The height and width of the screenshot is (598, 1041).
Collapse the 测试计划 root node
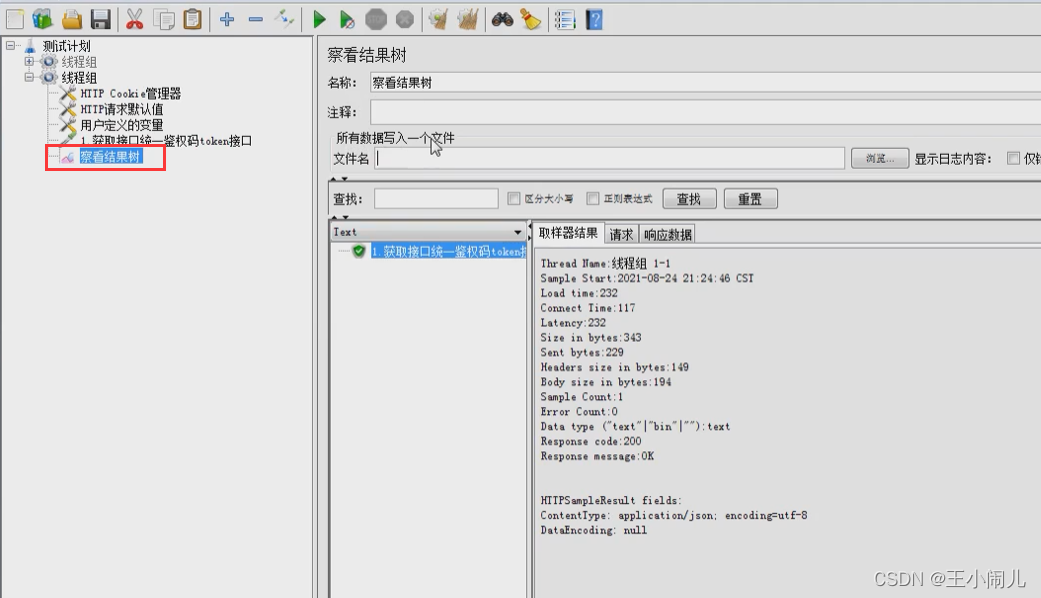coord(11,46)
